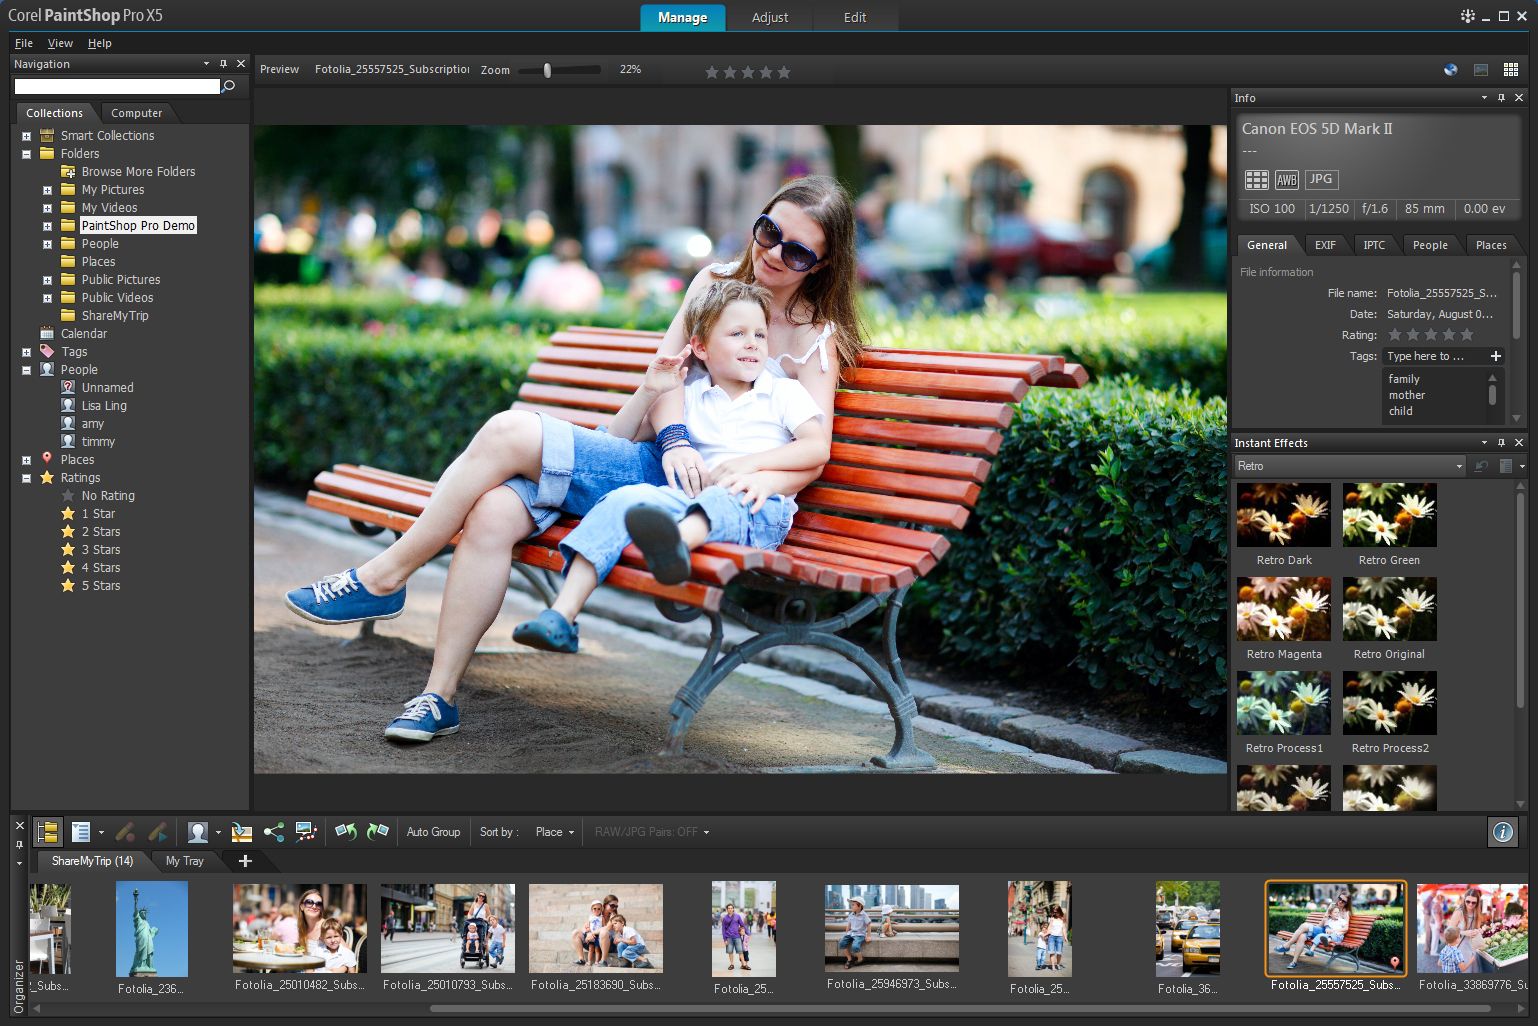The height and width of the screenshot is (1026, 1538).
Task: Click the Rotate Right icon
Action: [377, 832]
